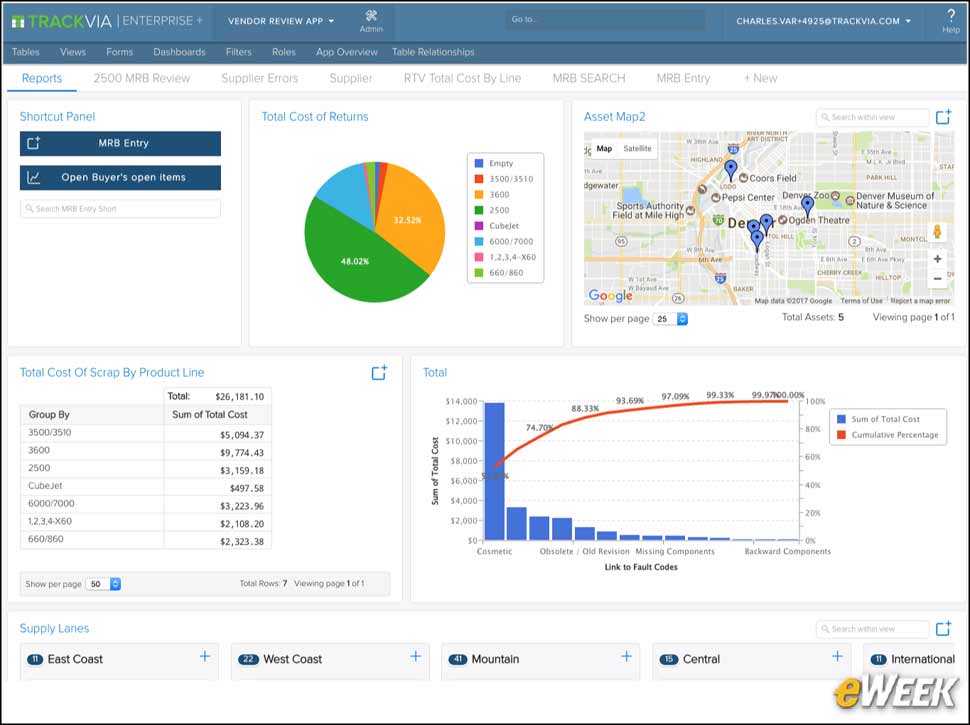Image resolution: width=970 pixels, height=725 pixels.
Task: Click Supply Lanes search within view field
Action: pyautogui.click(x=872, y=629)
